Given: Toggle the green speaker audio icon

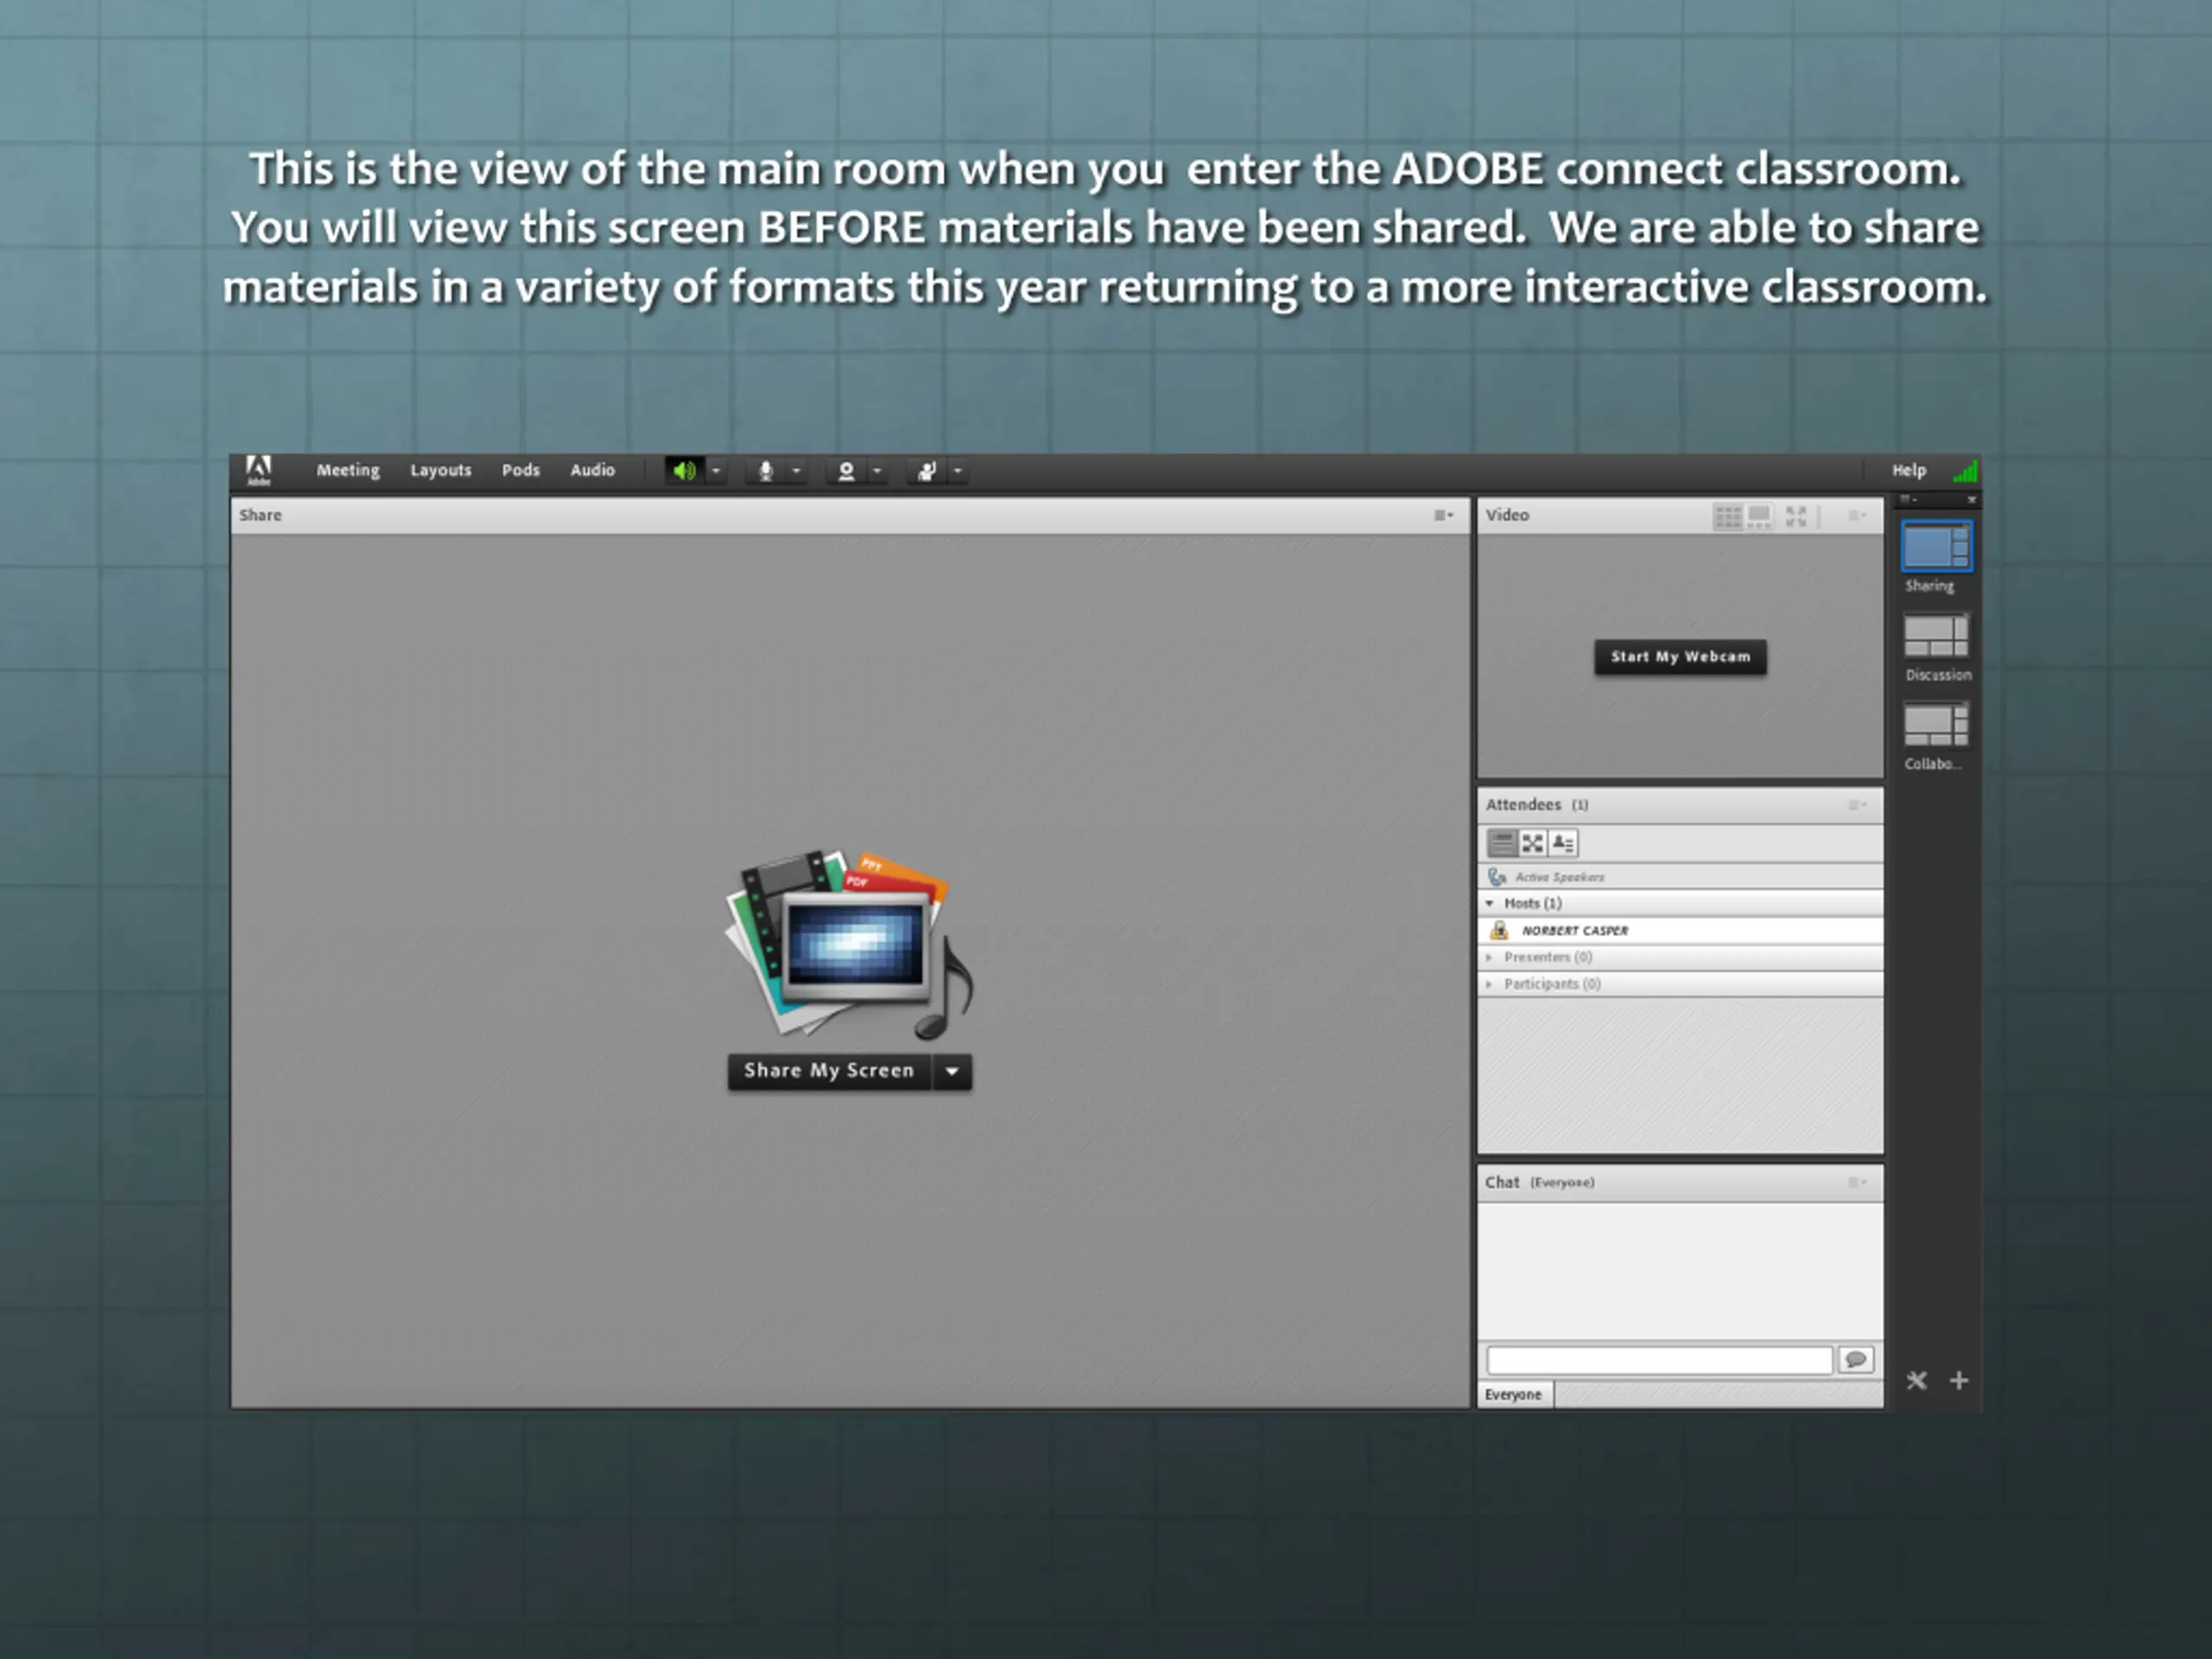Looking at the screenshot, I should [x=684, y=471].
